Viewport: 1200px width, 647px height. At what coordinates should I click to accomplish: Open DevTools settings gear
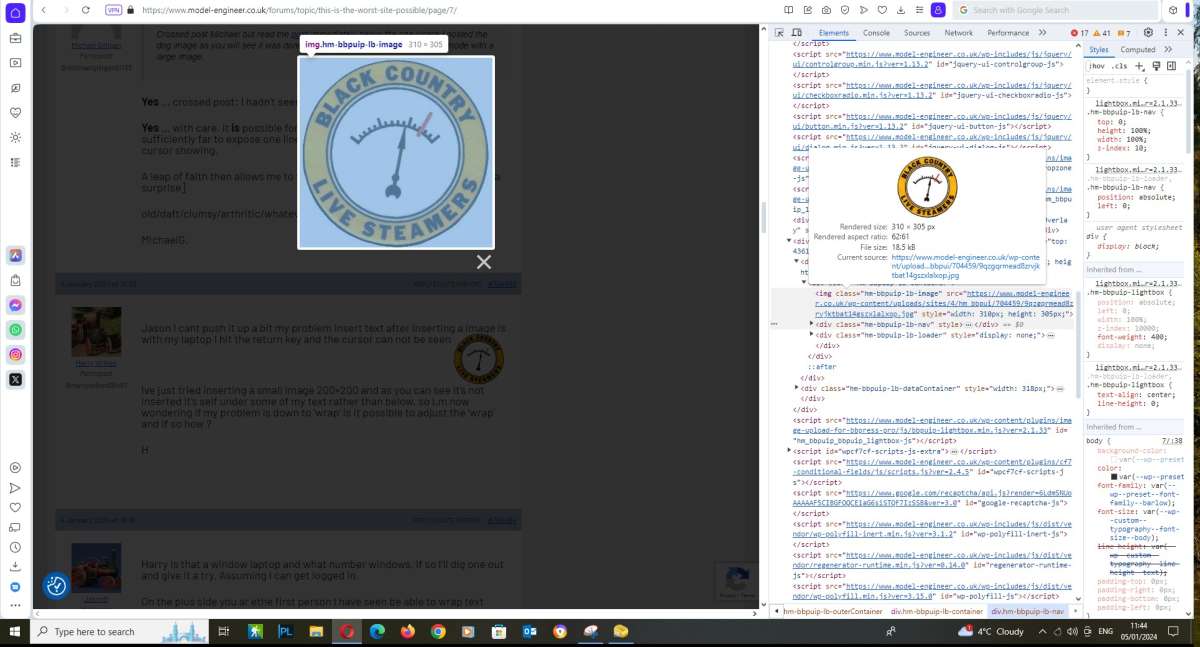click(1148, 33)
